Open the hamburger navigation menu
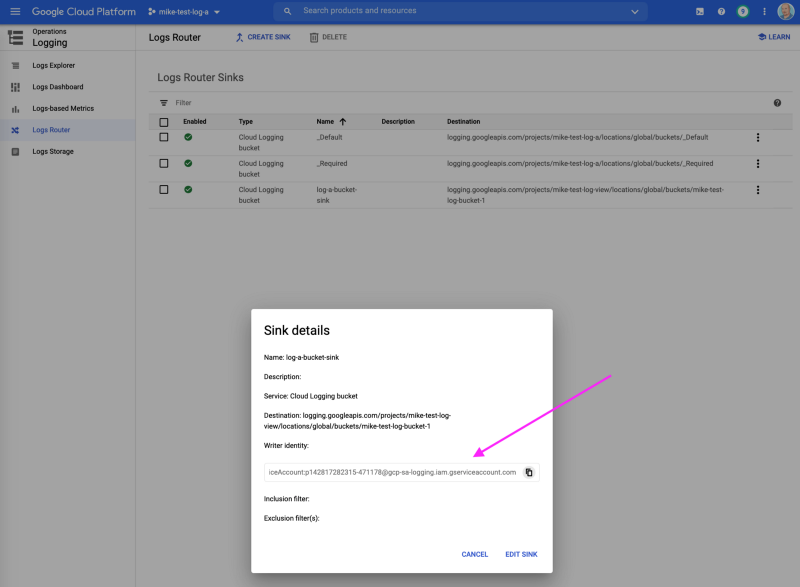800x587 pixels. click(15, 11)
